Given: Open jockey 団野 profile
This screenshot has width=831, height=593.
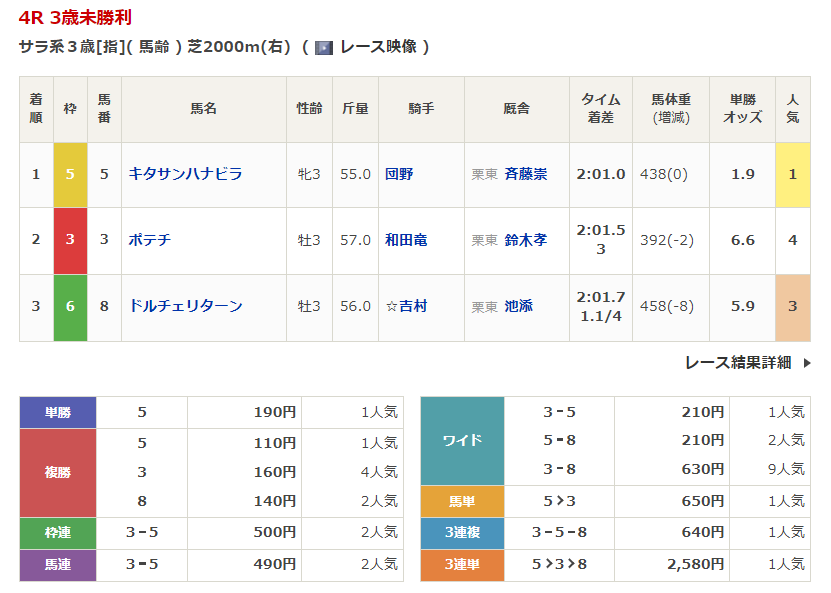Looking at the screenshot, I should pos(399,174).
